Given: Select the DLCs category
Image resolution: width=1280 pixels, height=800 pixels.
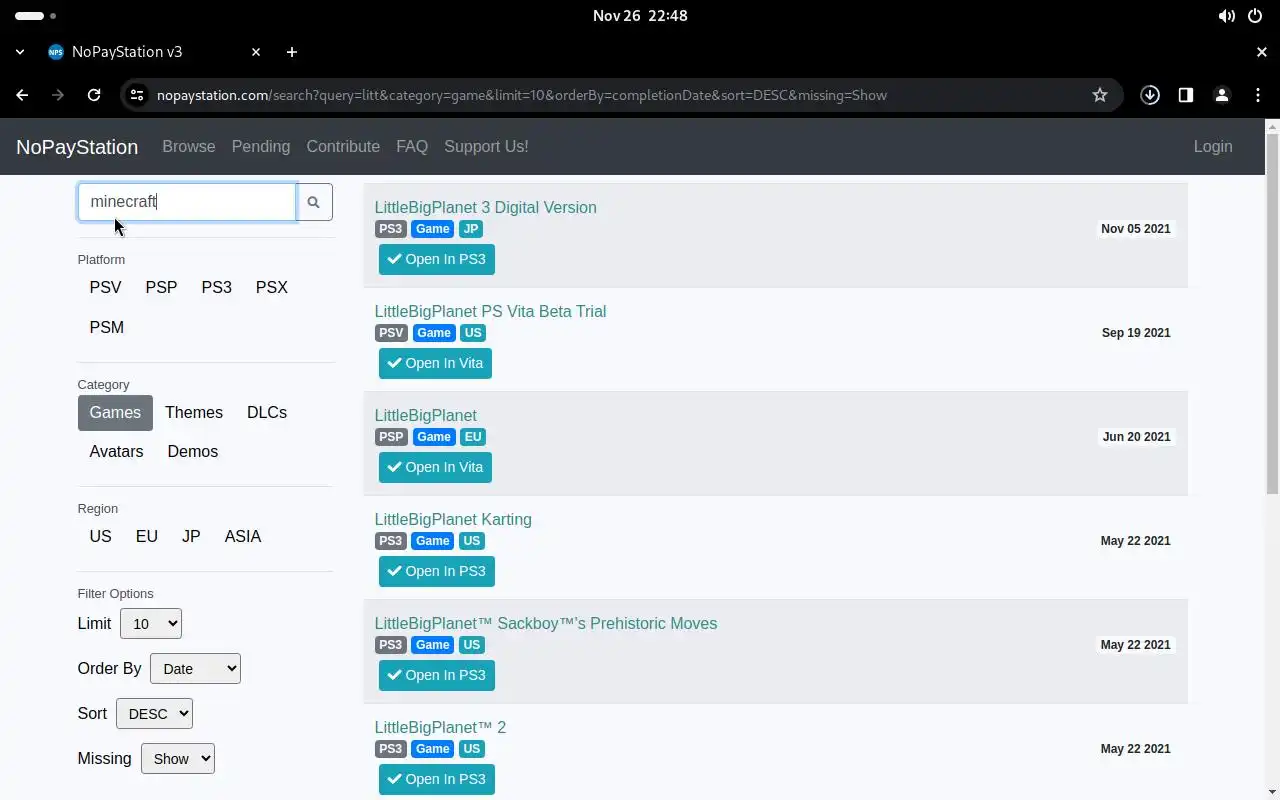Looking at the screenshot, I should tap(267, 413).
